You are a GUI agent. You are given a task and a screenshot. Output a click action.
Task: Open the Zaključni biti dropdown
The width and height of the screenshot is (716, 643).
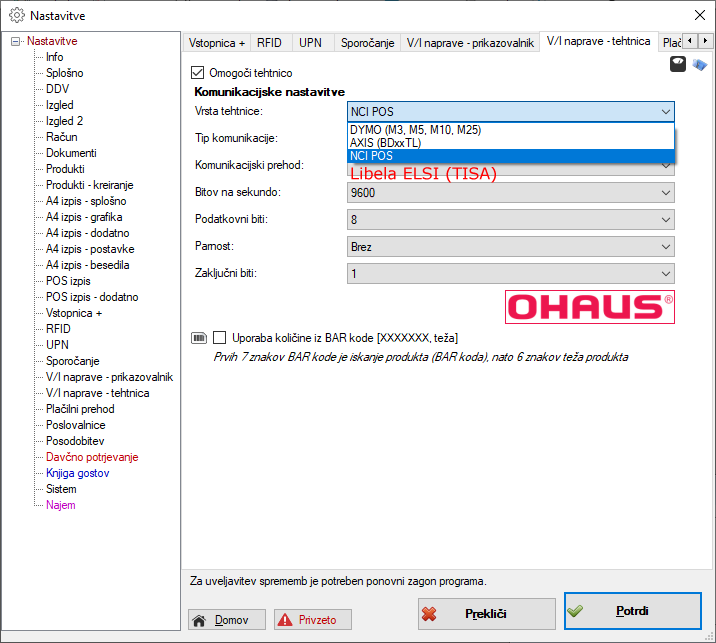(510, 273)
